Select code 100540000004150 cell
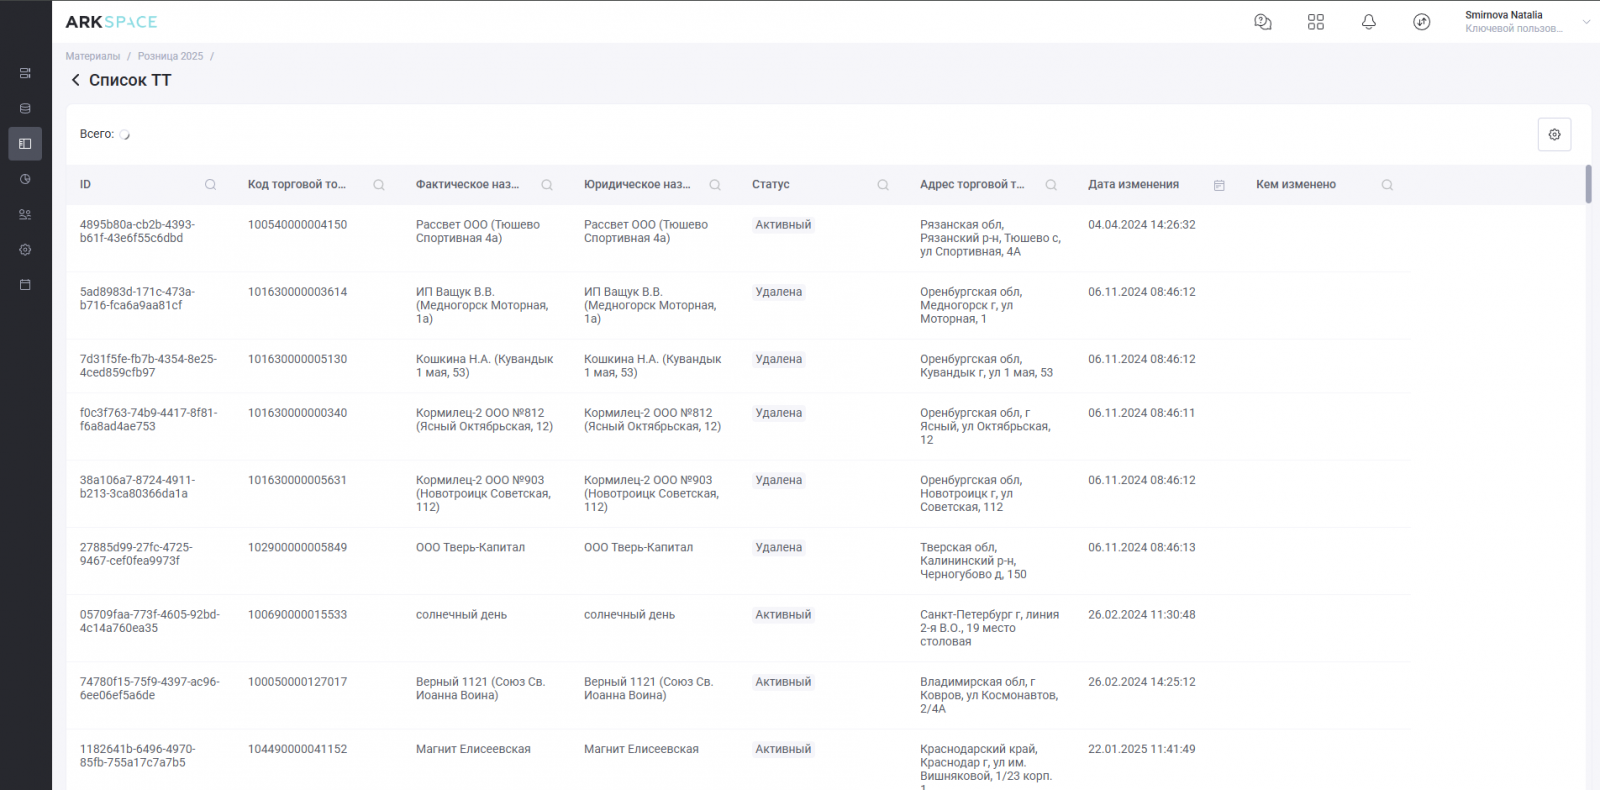 pyautogui.click(x=297, y=225)
